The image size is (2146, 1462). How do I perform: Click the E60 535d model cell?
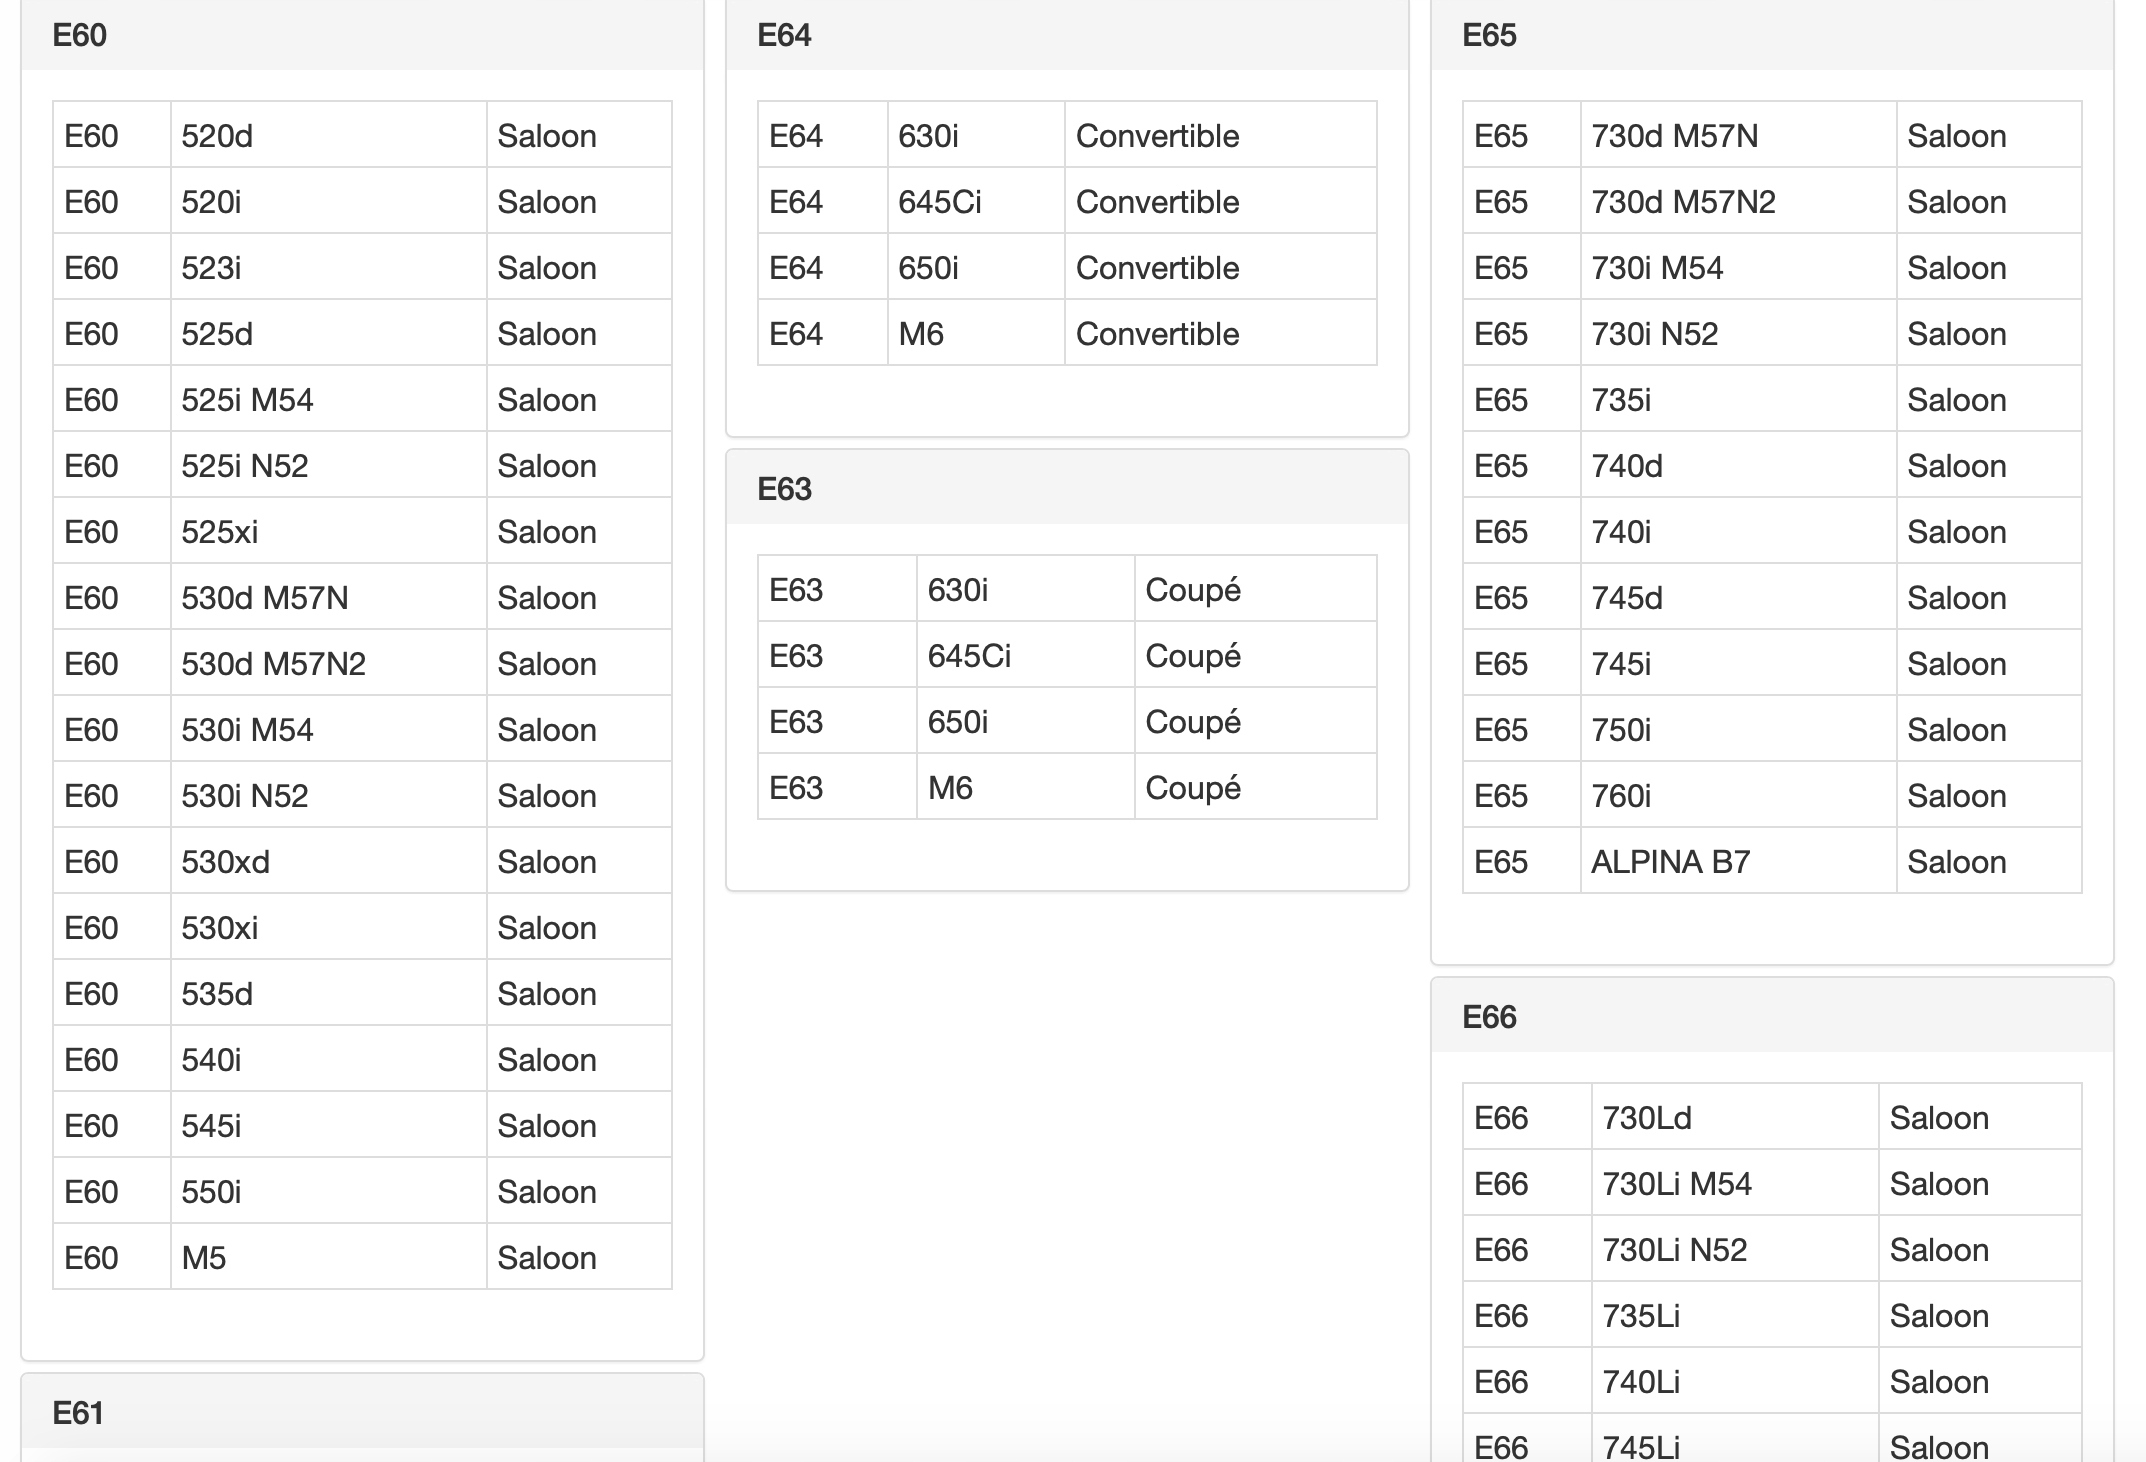(x=328, y=993)
